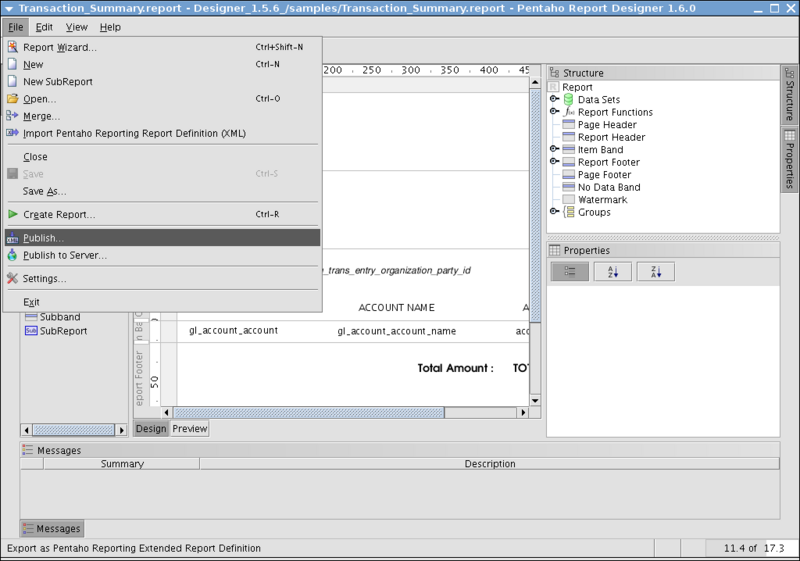Click the vertical Structure side tab
Viewport: 800px width, 561px height.
789,94
